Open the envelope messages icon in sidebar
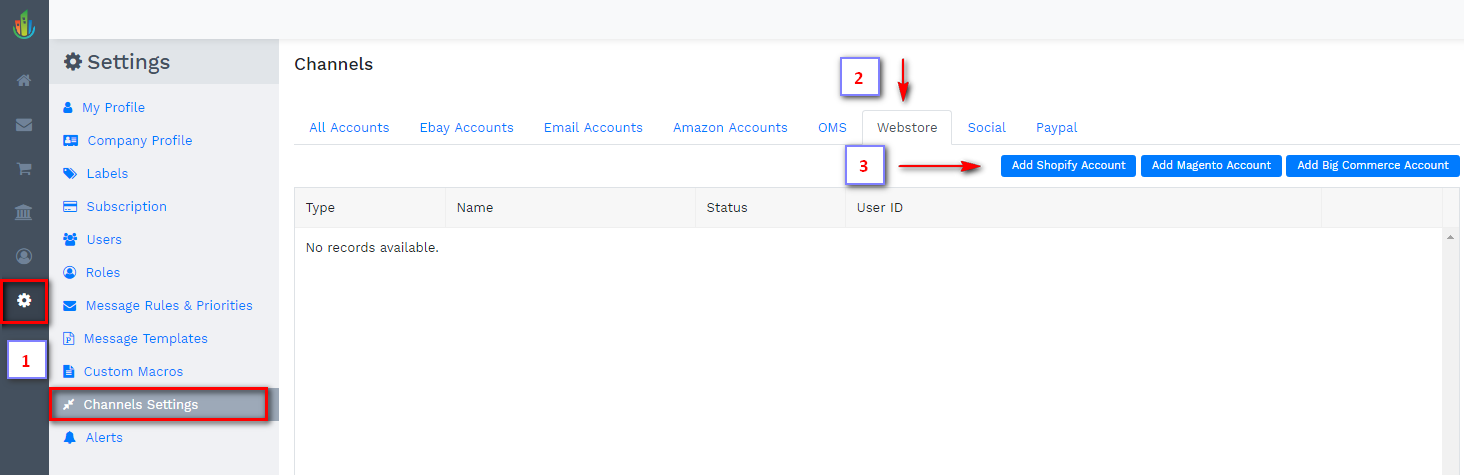 tap(24, 125)
